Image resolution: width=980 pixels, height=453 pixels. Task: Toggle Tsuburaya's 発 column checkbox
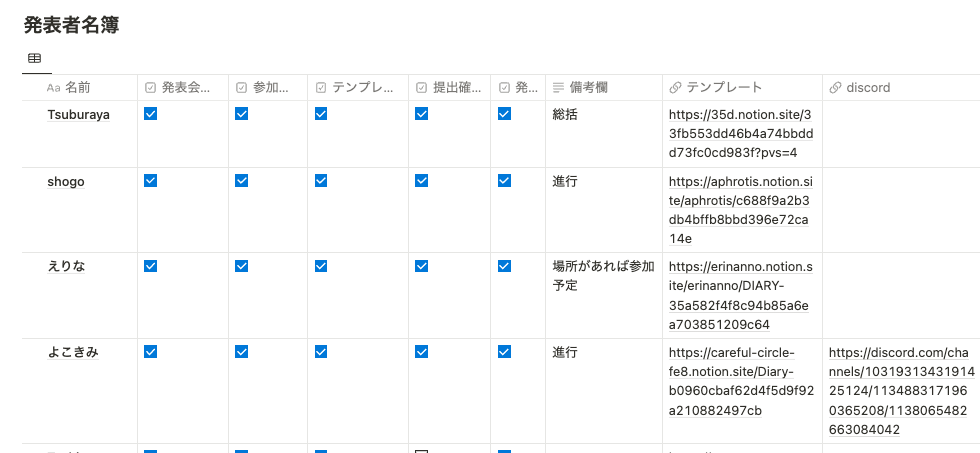pyautogui.click(x=504, y=114)
